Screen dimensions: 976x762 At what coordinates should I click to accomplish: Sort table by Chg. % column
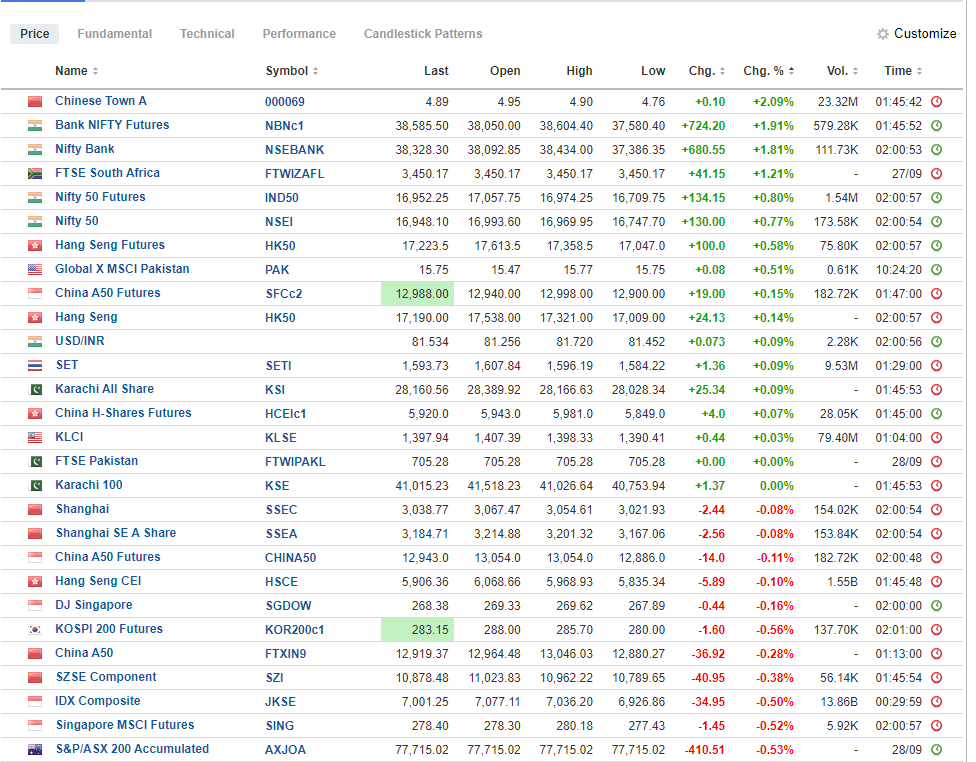(x=769, y=71)
